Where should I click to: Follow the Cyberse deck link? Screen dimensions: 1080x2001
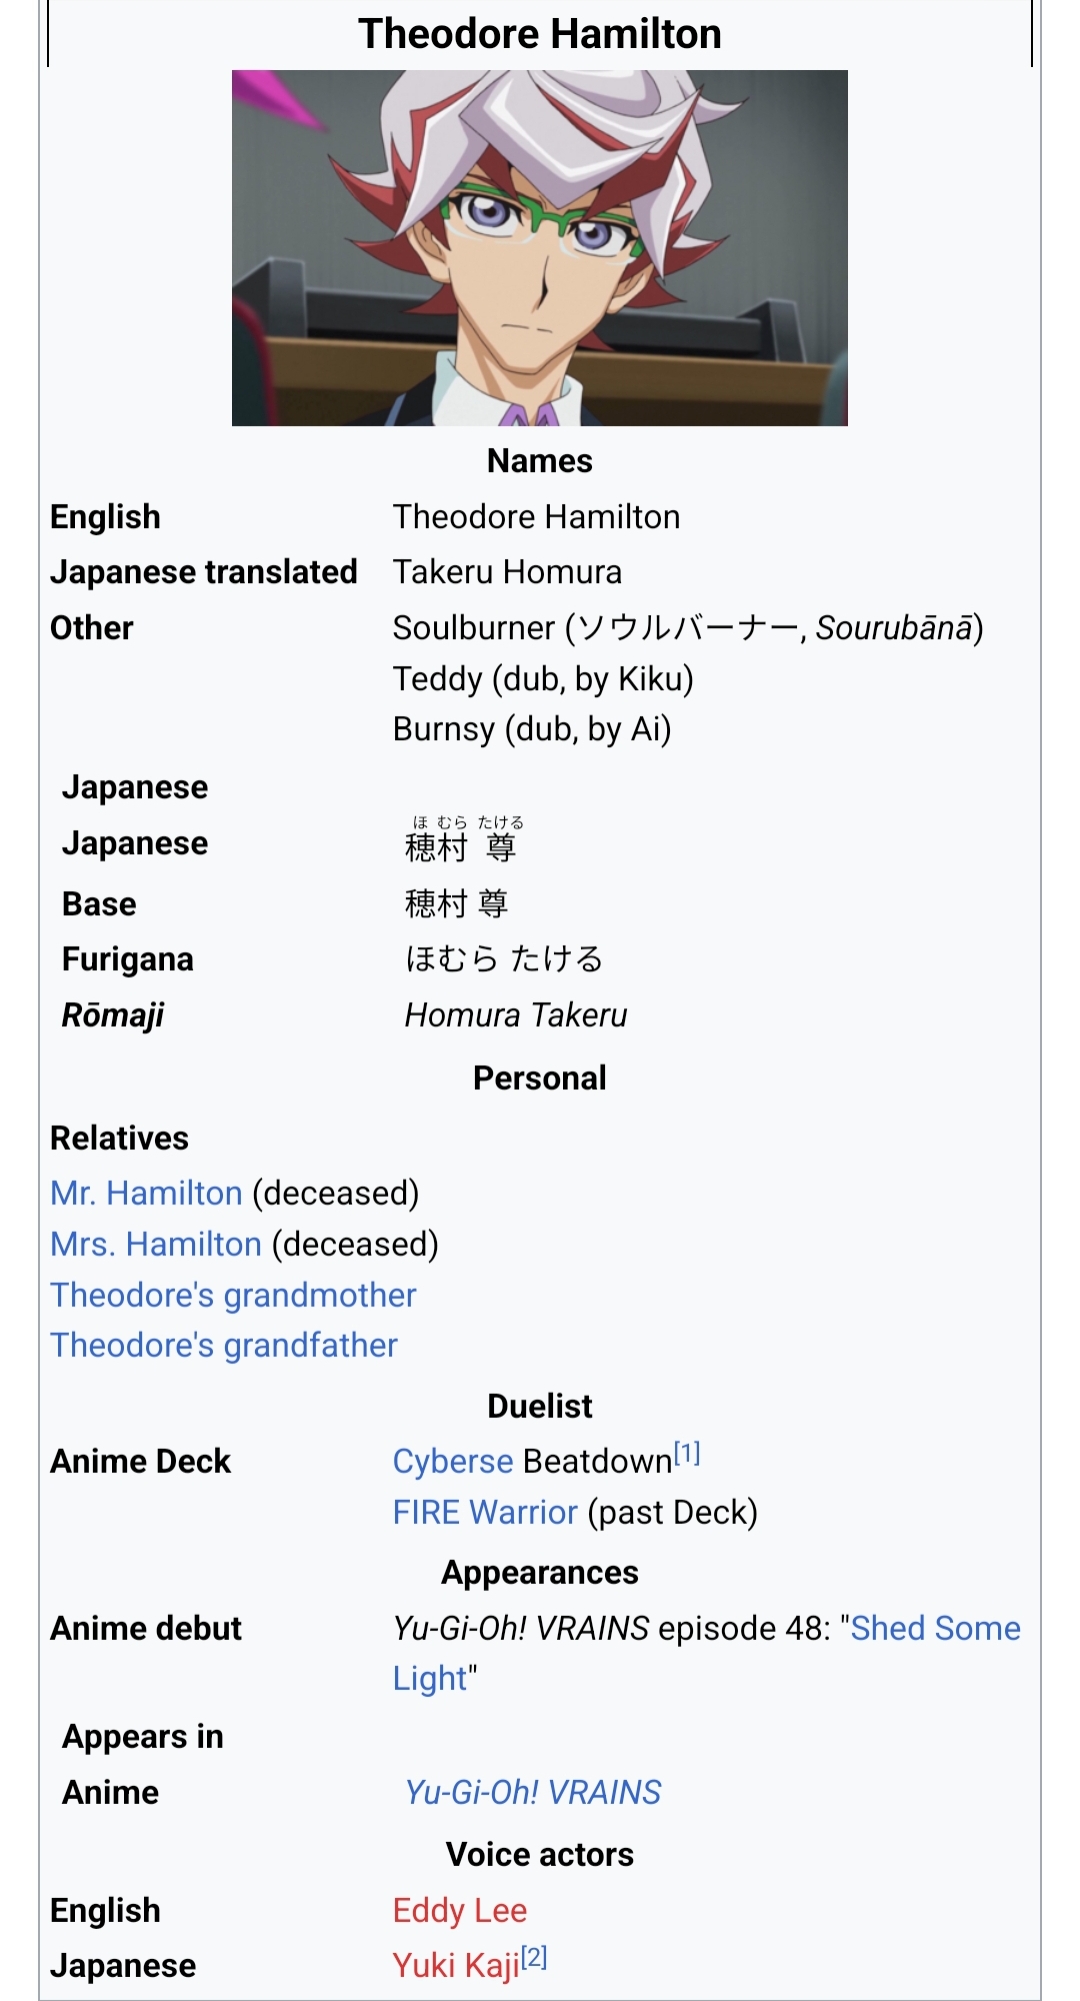tap(453, 1462)
